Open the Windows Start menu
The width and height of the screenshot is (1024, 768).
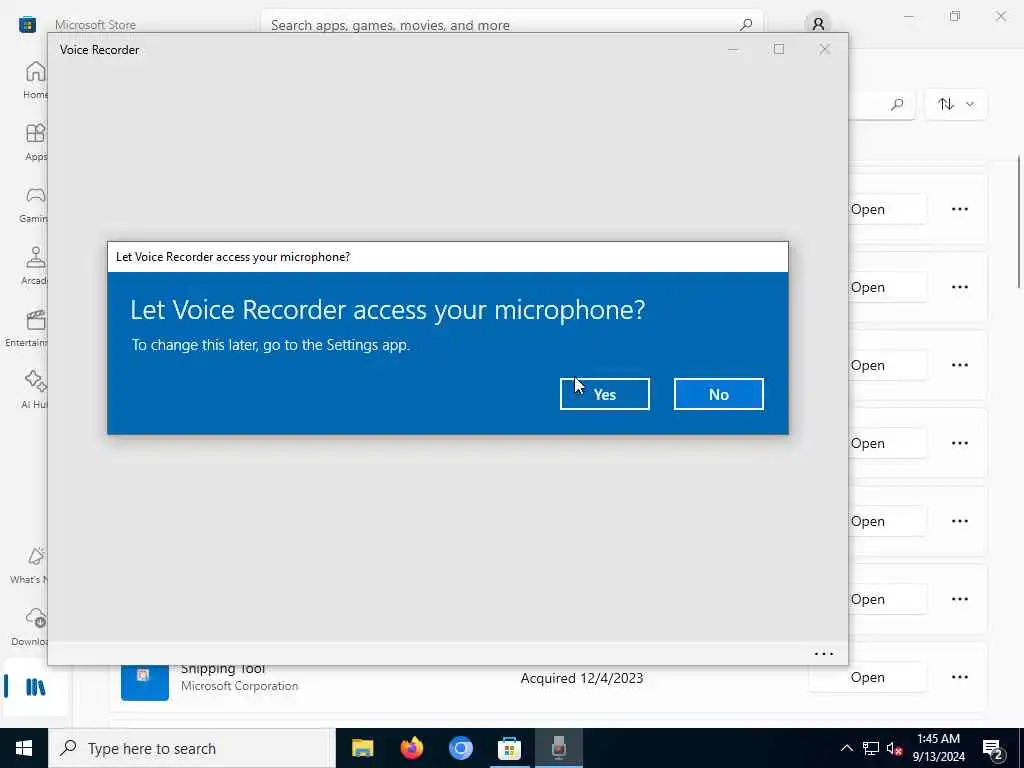24,748
